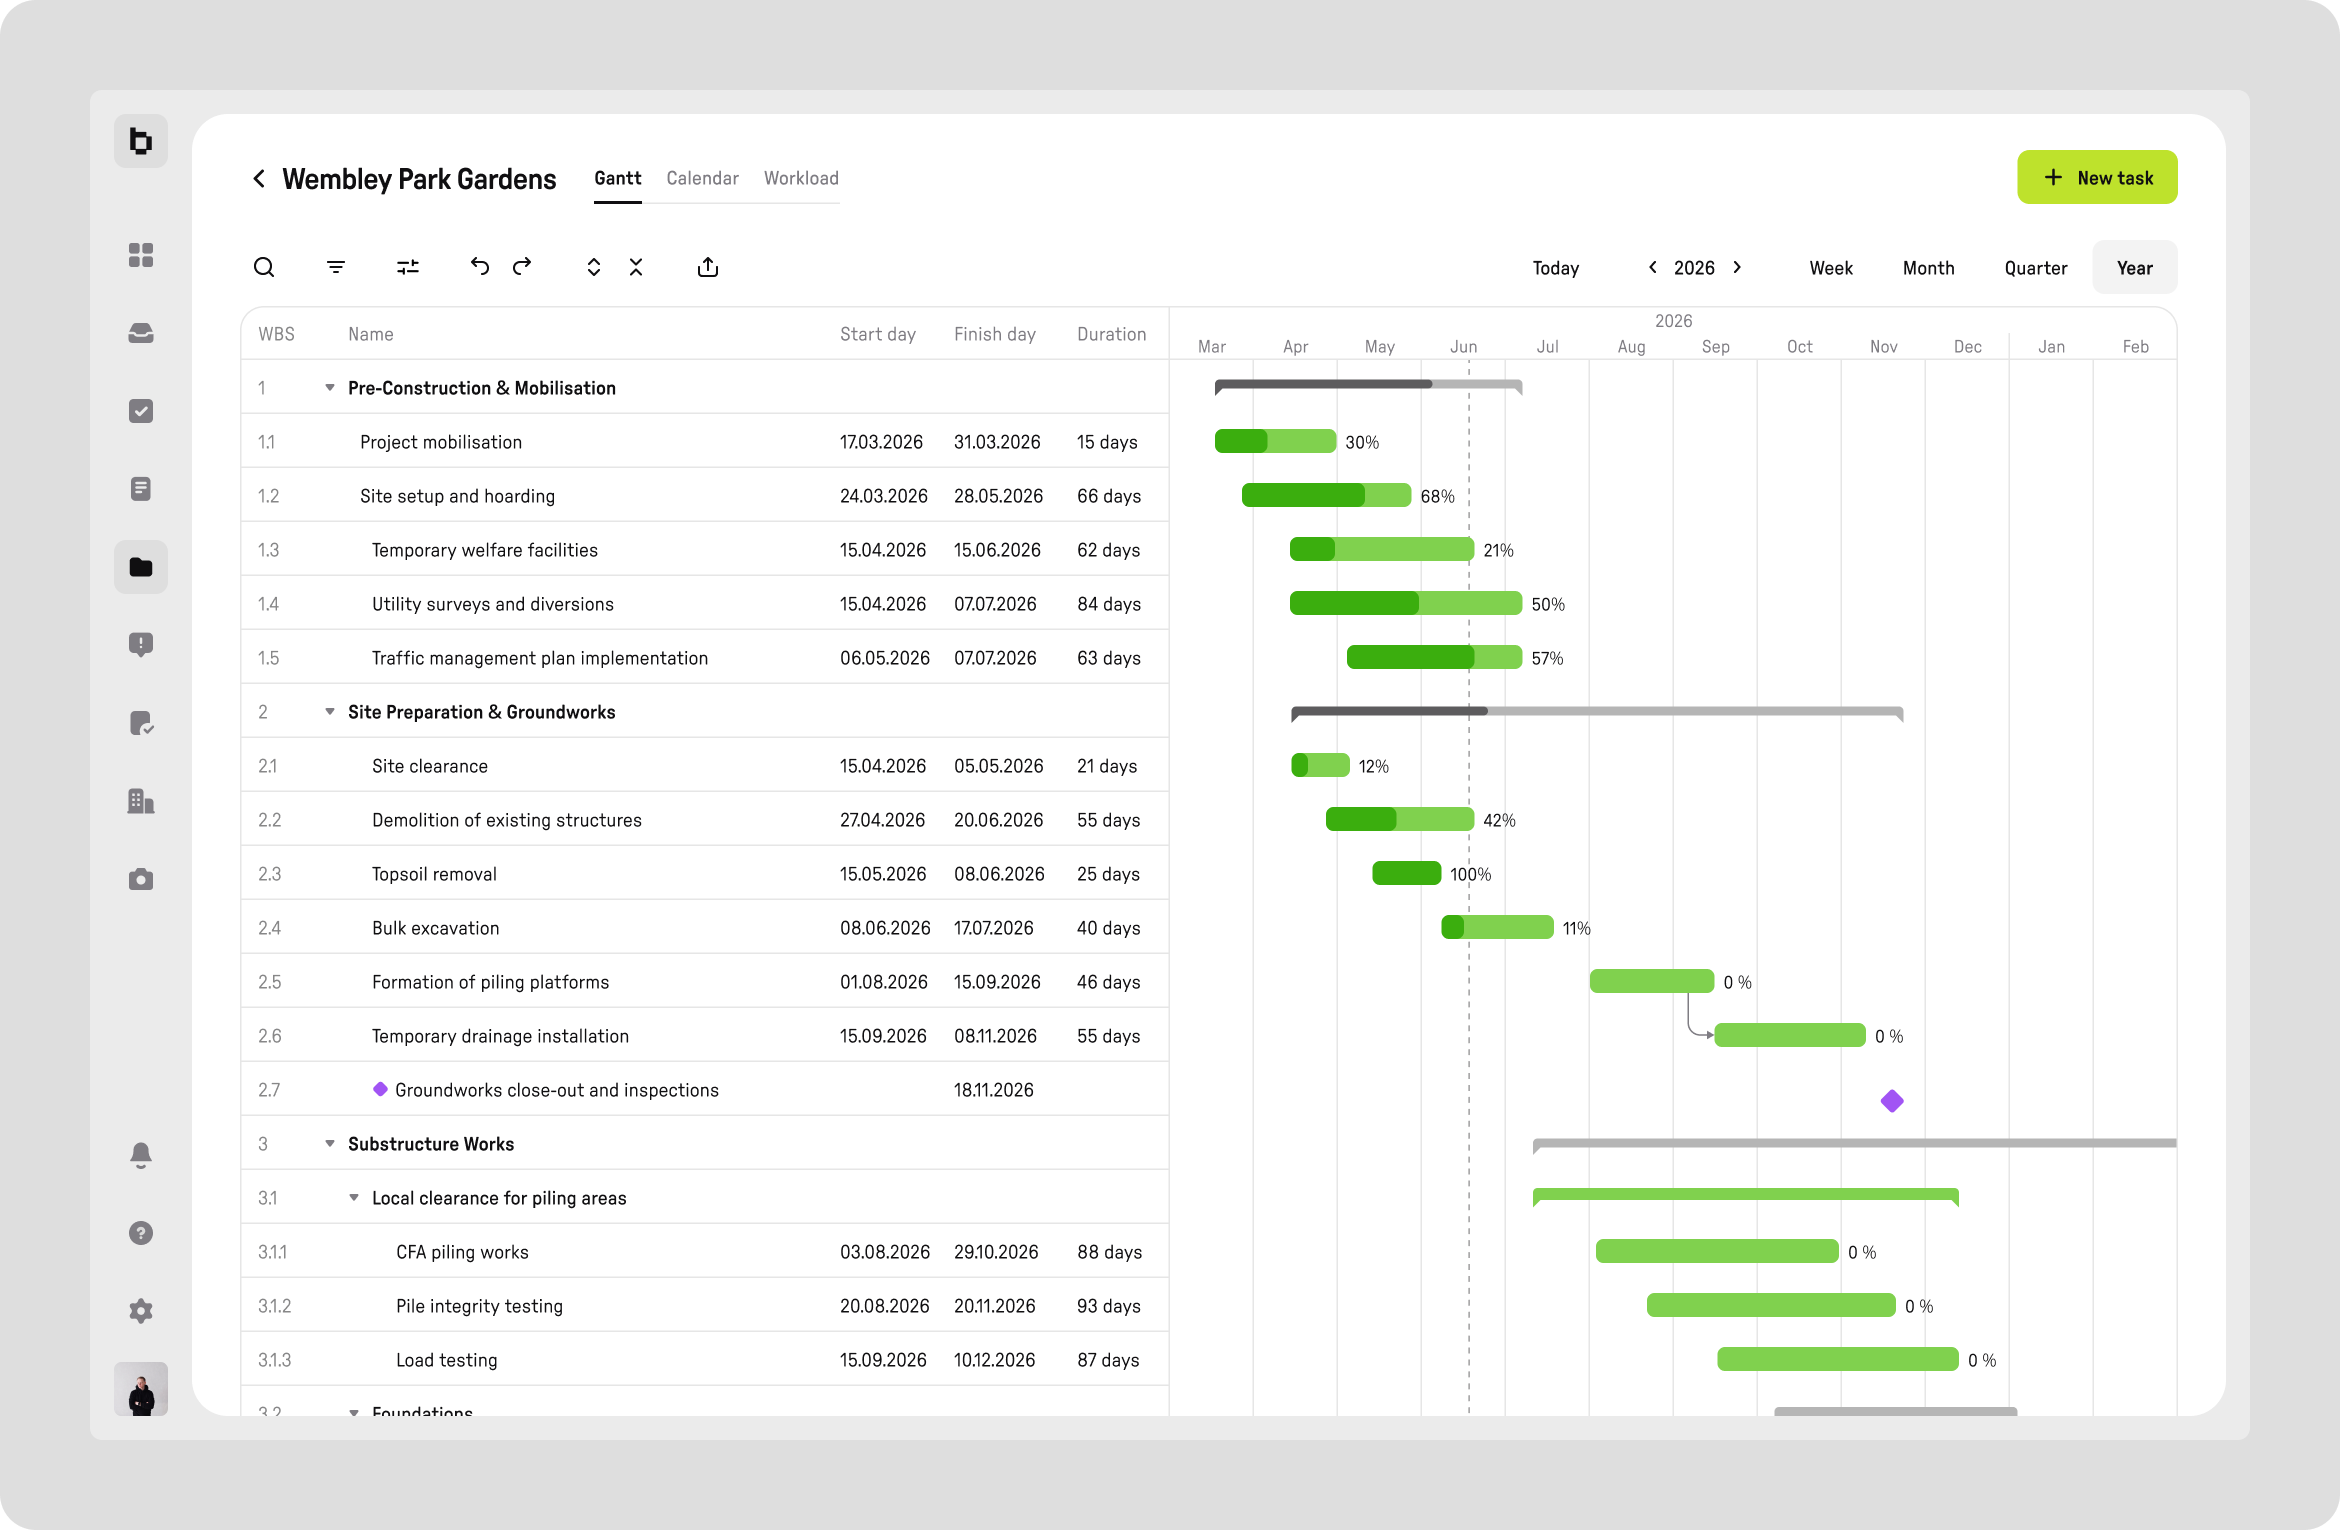Open notifications bell in sidebar
Viewport: 2340px width, 1530px height.
141,1155
